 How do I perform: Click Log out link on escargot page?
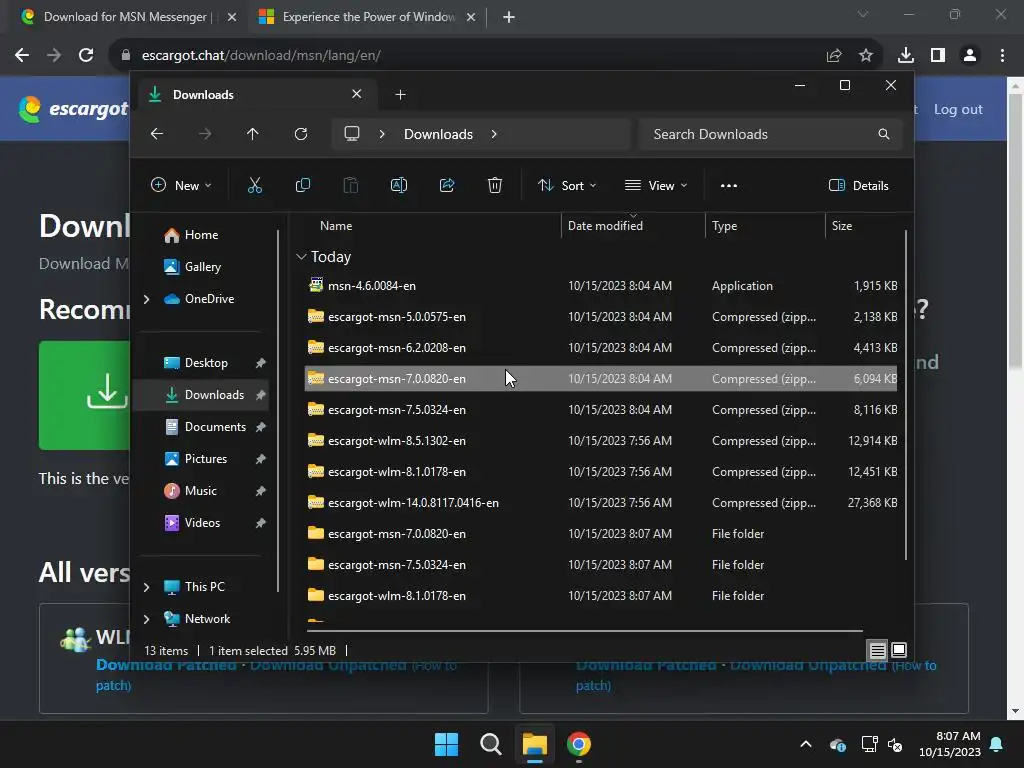(x=958, y=110)
